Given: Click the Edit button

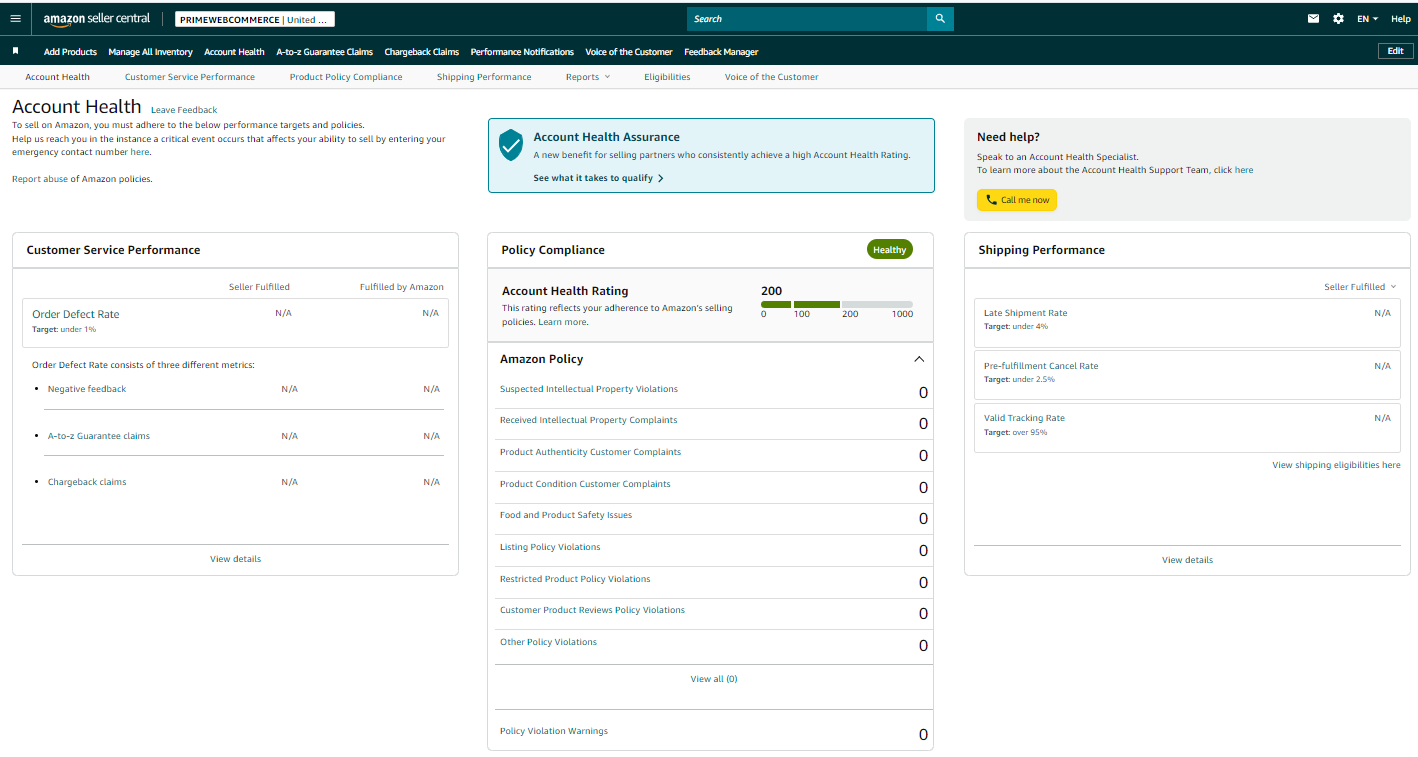Looking at the screenshot, I should click(1395, 51).
